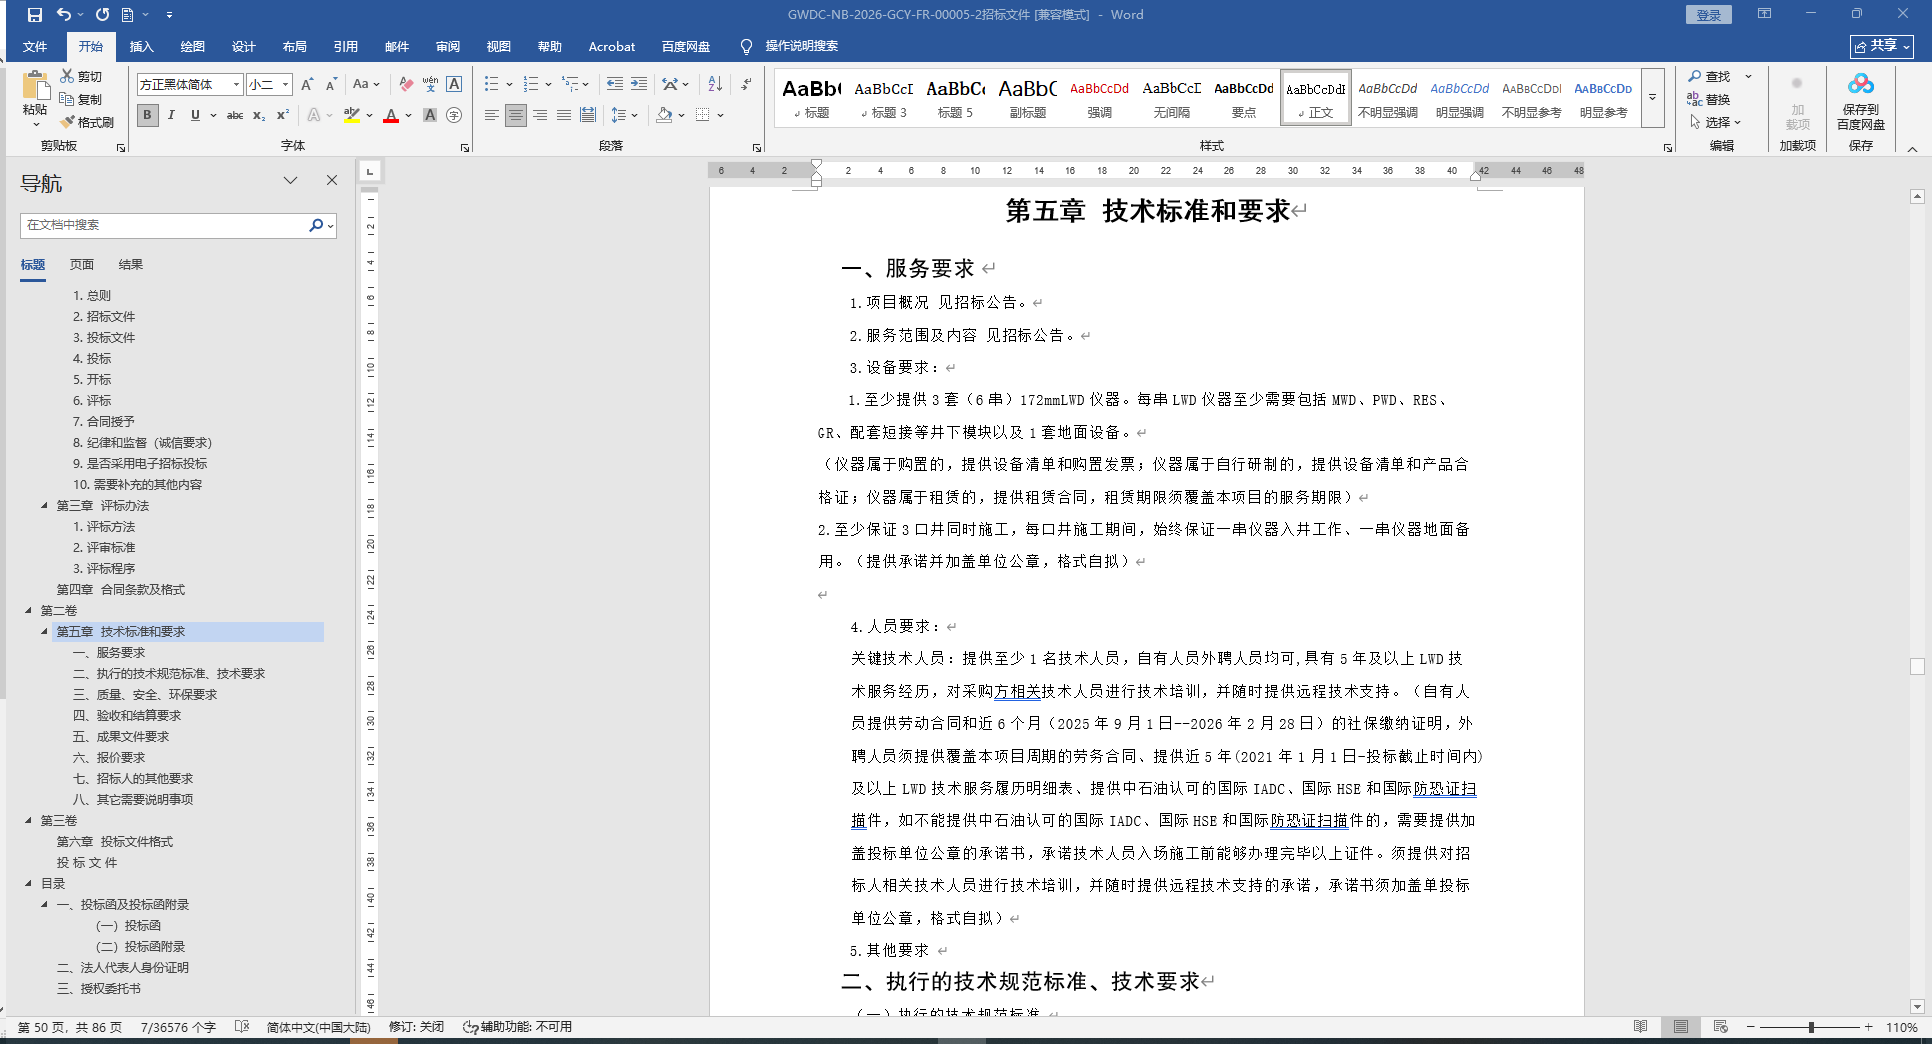Click the increase indent icon

[x=639, y=84]
